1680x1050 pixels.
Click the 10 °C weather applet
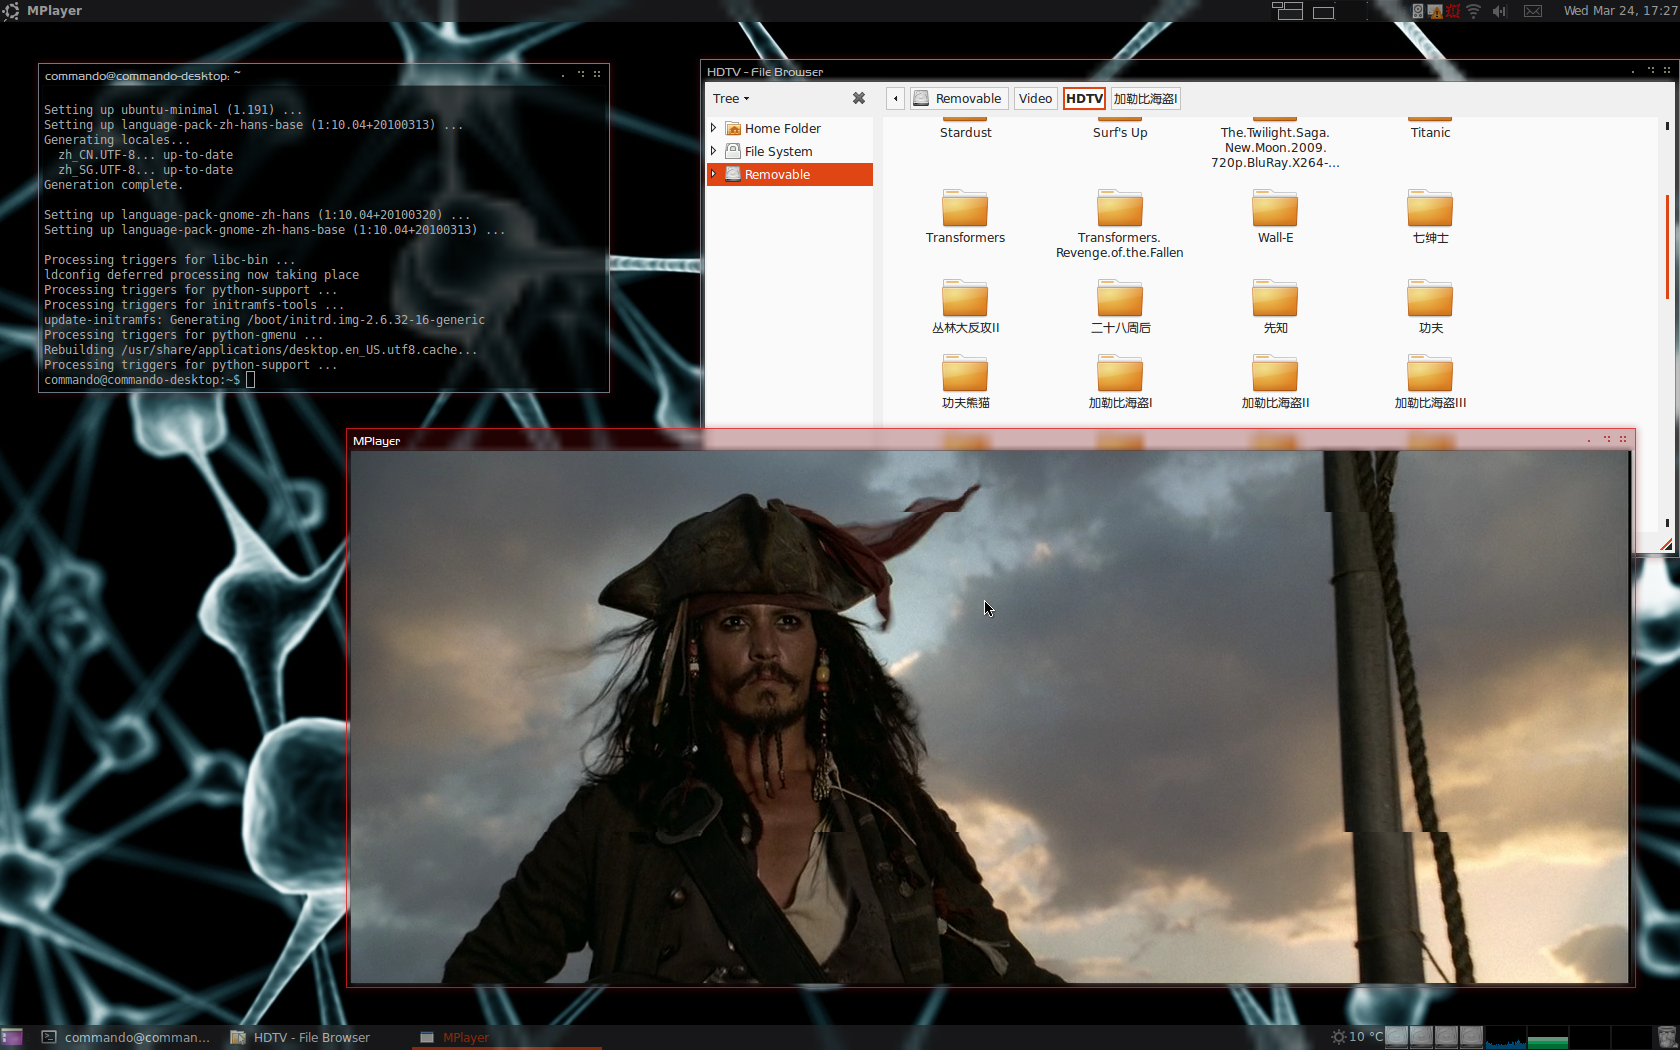click(1357, 1037)
